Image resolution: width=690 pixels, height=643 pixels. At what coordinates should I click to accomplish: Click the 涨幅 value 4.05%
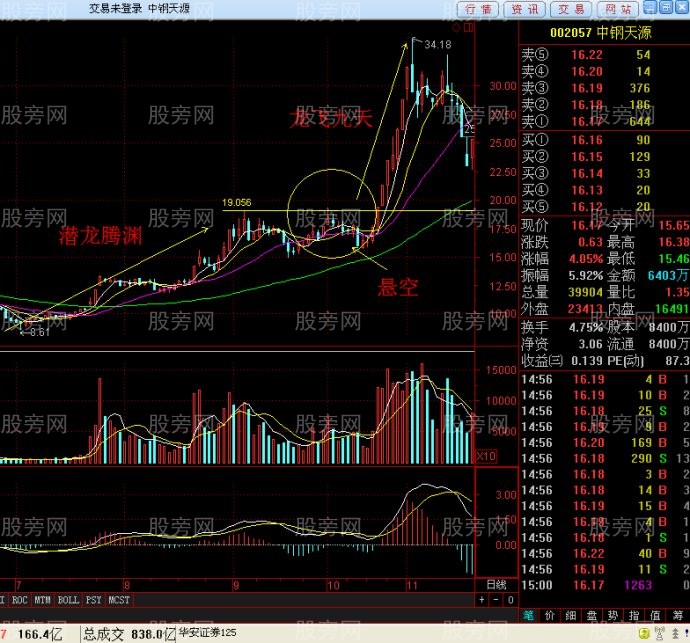coord(586,259)
